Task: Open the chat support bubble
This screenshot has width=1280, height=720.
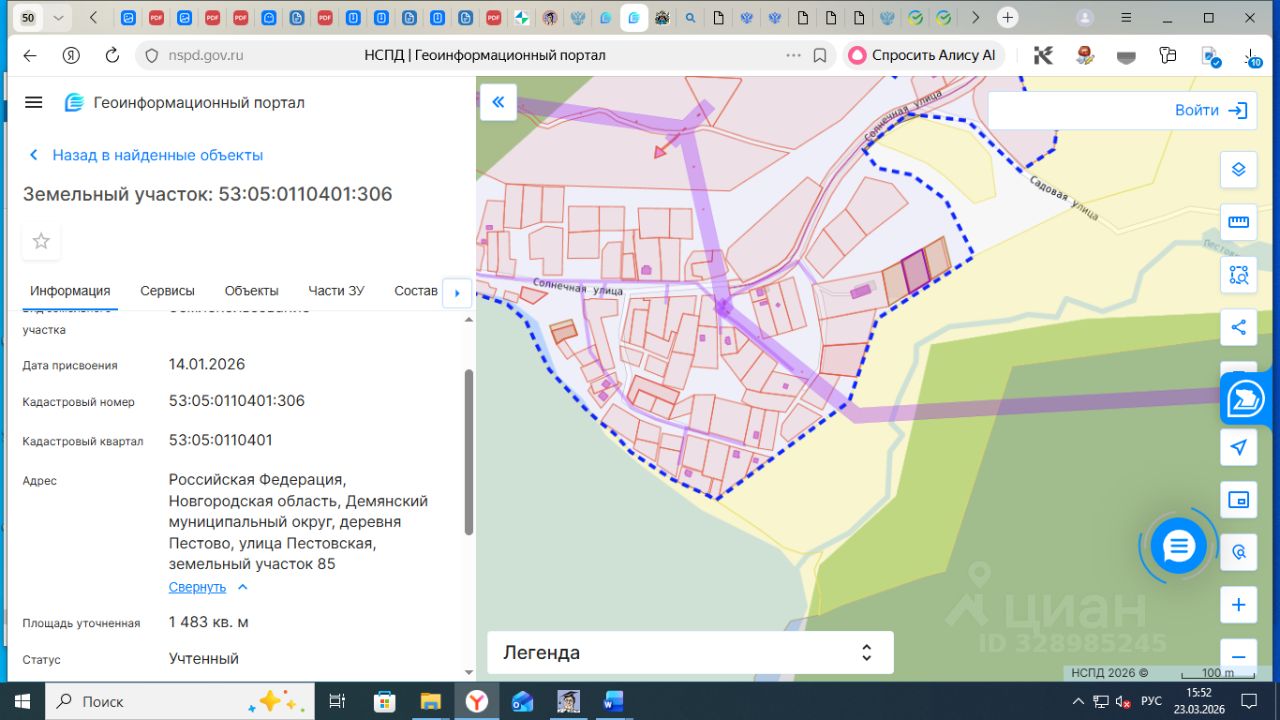Action: pos(1179,546)
